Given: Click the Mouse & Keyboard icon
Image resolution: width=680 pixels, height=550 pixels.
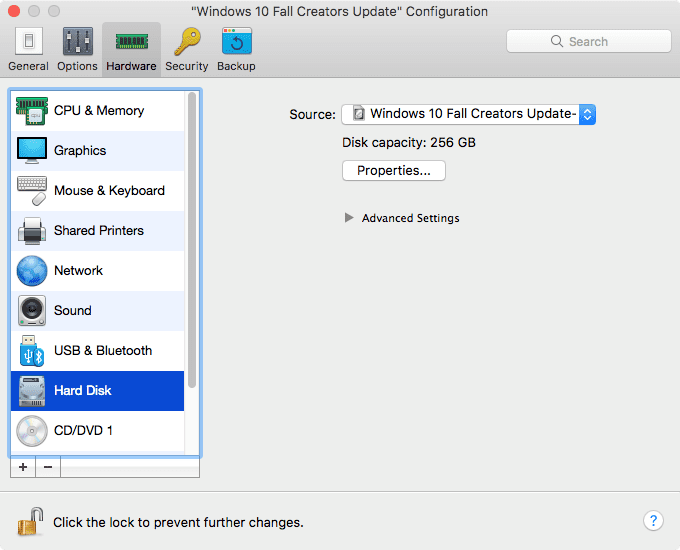Looking at the screenshot, I should (32, 190).
